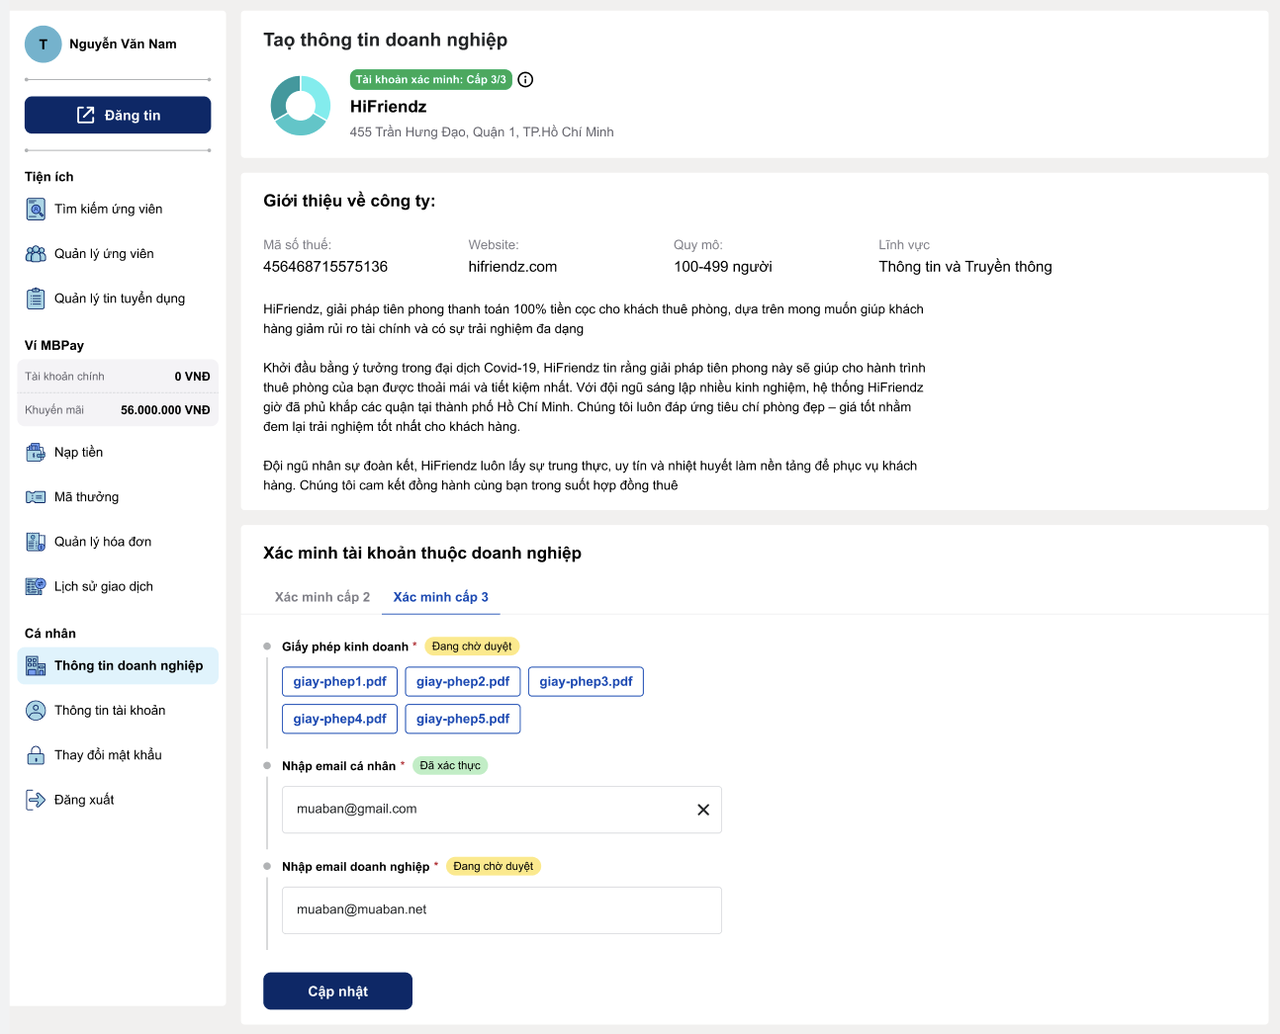Viewport: 1280px width, 1034px height.
Task: Switch to Xác minh cấp 2 tab
Action: (x=322, y=597)
